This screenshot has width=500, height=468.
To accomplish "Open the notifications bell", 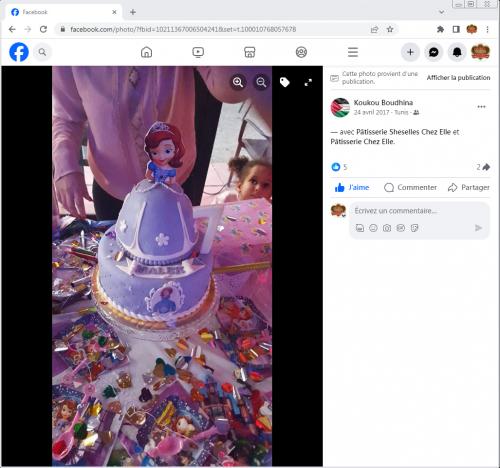I will pos(457,52).
